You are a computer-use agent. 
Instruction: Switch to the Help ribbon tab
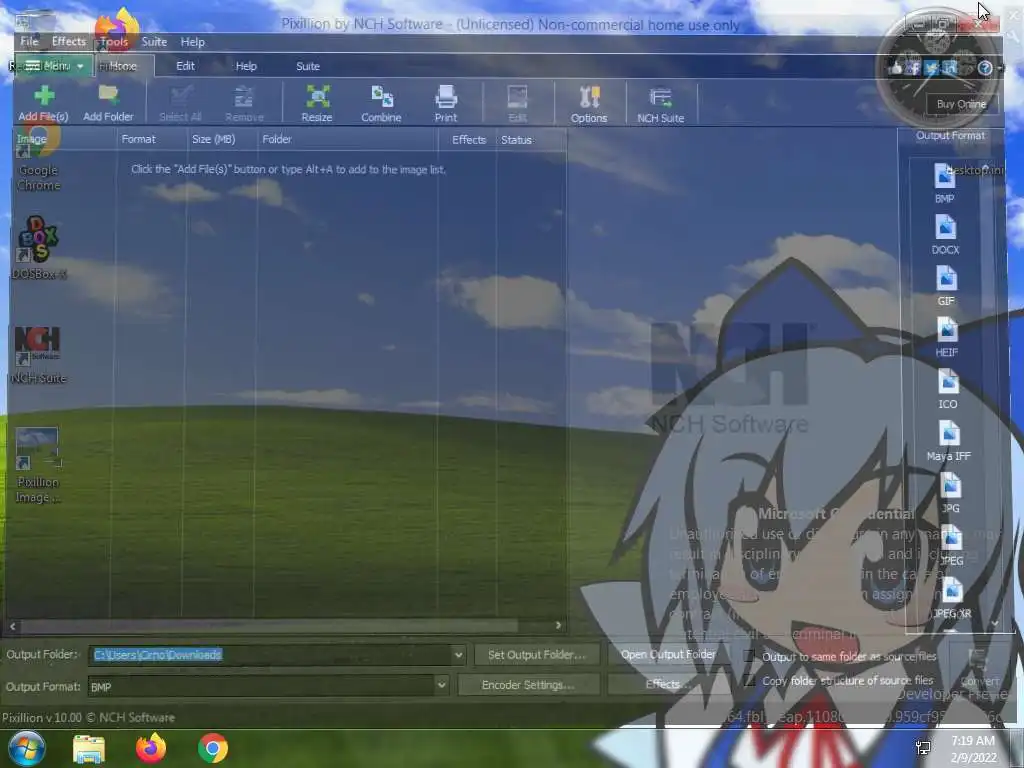[x=246, y=66]
